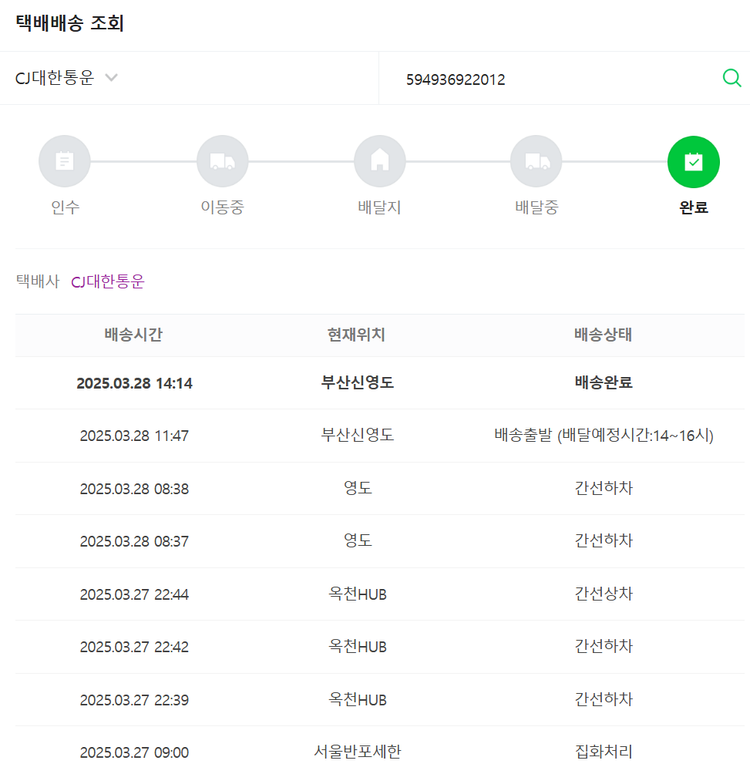Click the 배달지 house step icon

tap(379, 162)
